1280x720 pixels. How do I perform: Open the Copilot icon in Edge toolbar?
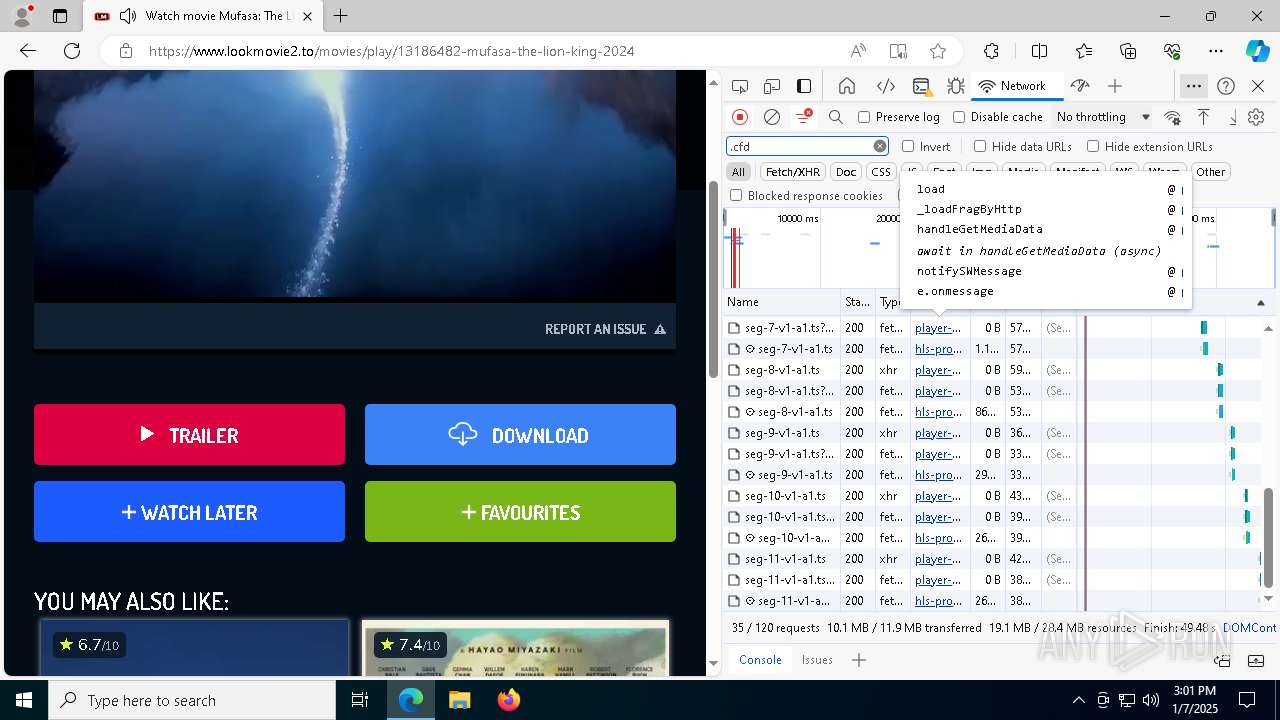(1257, 51)
